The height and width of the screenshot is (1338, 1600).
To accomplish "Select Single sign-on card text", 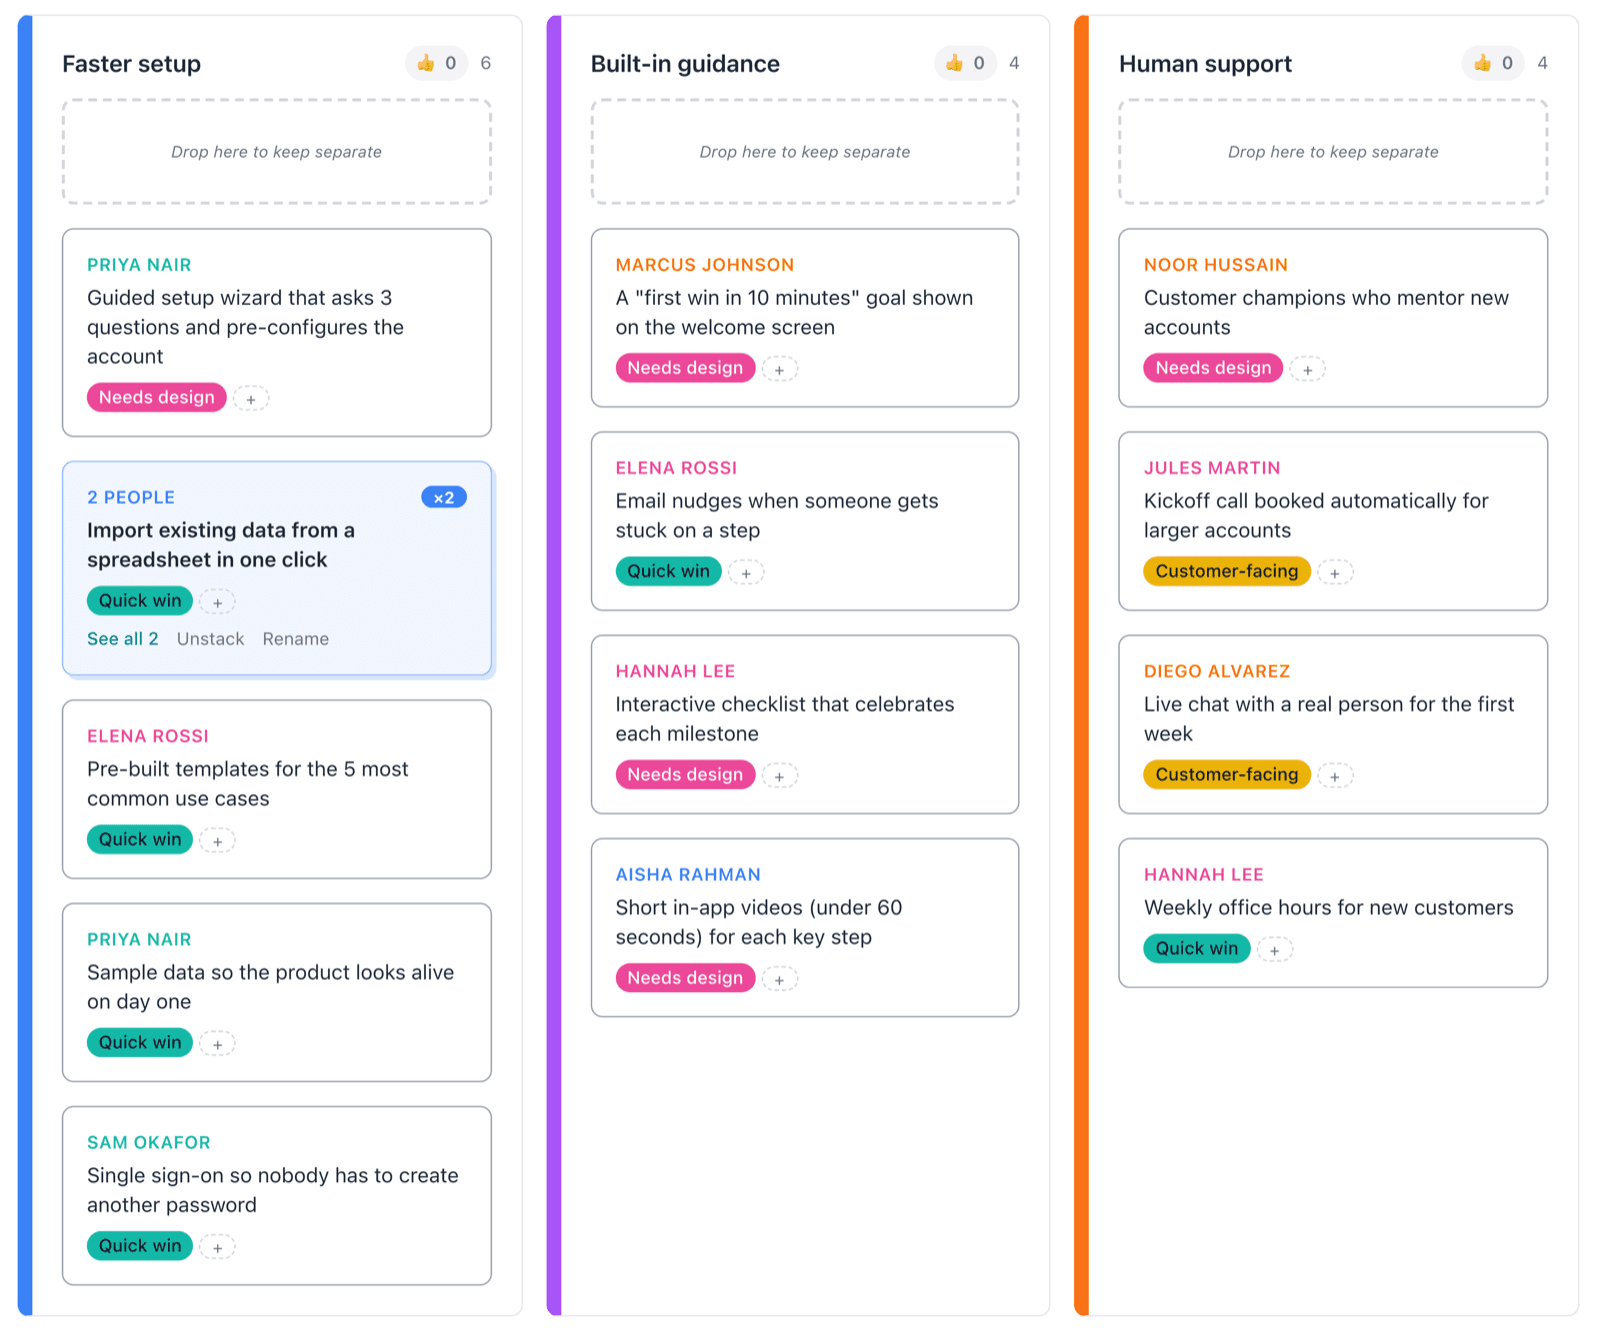I will [272, 1190].
